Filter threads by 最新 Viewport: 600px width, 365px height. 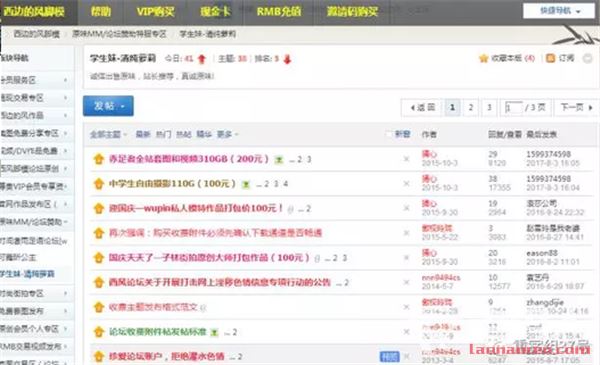(x=143, y=134)
